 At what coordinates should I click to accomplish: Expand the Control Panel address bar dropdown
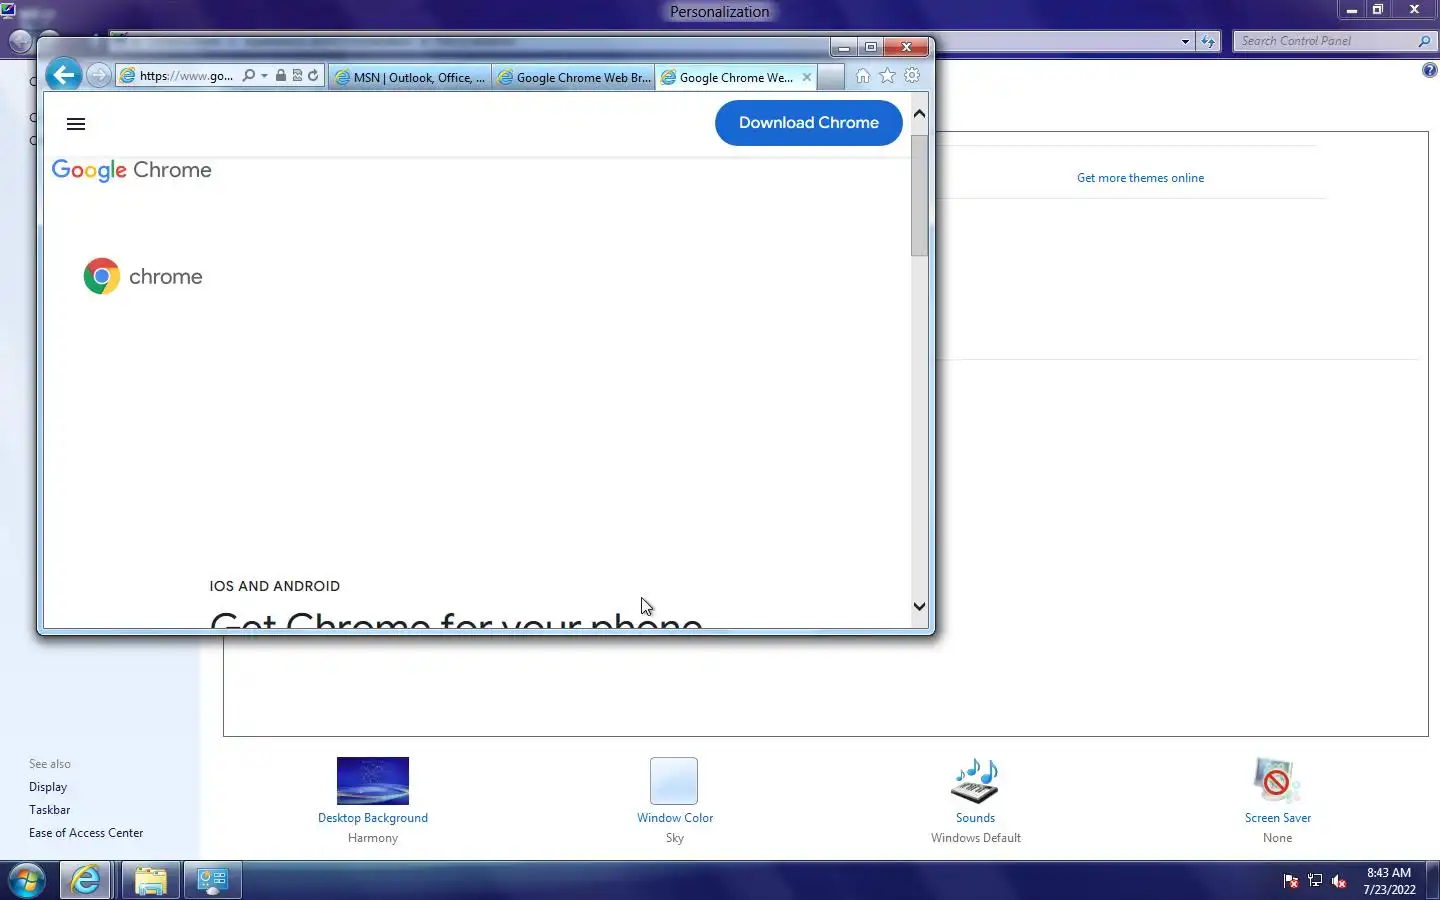[x=1185, y=41]
